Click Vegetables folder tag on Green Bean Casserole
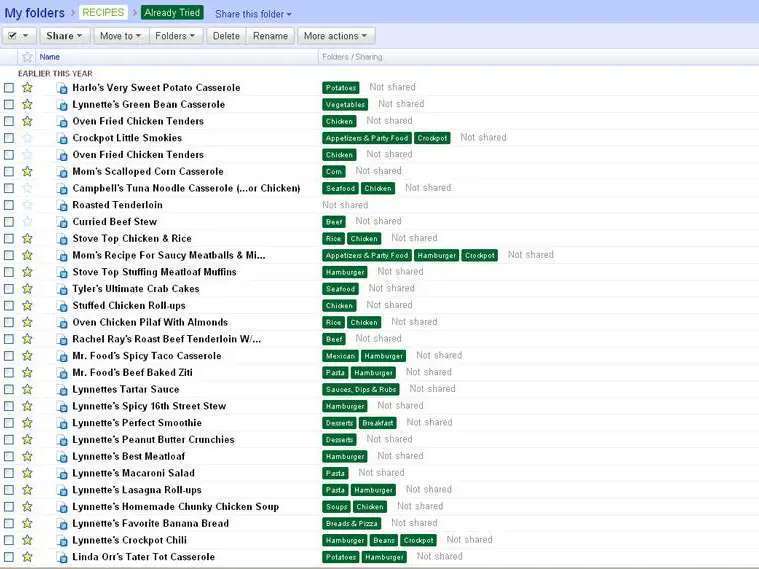This screenshot has height=569, width=759. 345,105
